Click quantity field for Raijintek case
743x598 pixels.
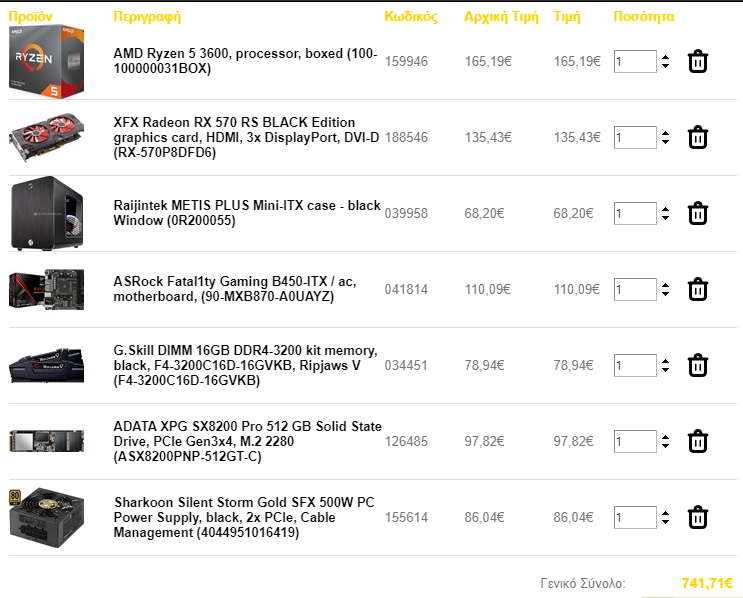(635, 213)
